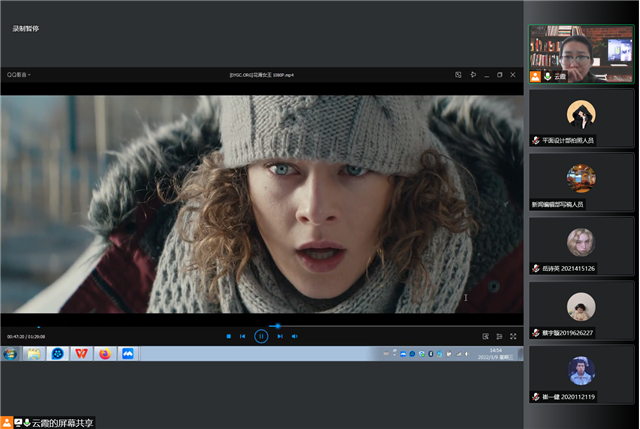Click muted mic icon beside 2020112119
Image resolution: width=640 pixels, height=429 pixels.
[536, 397]
